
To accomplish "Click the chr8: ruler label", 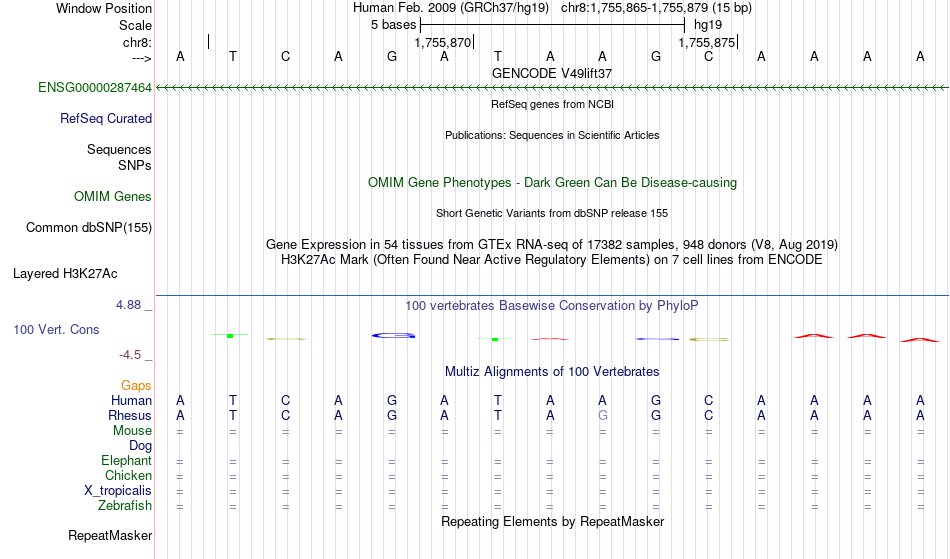I will click(137, 42).
